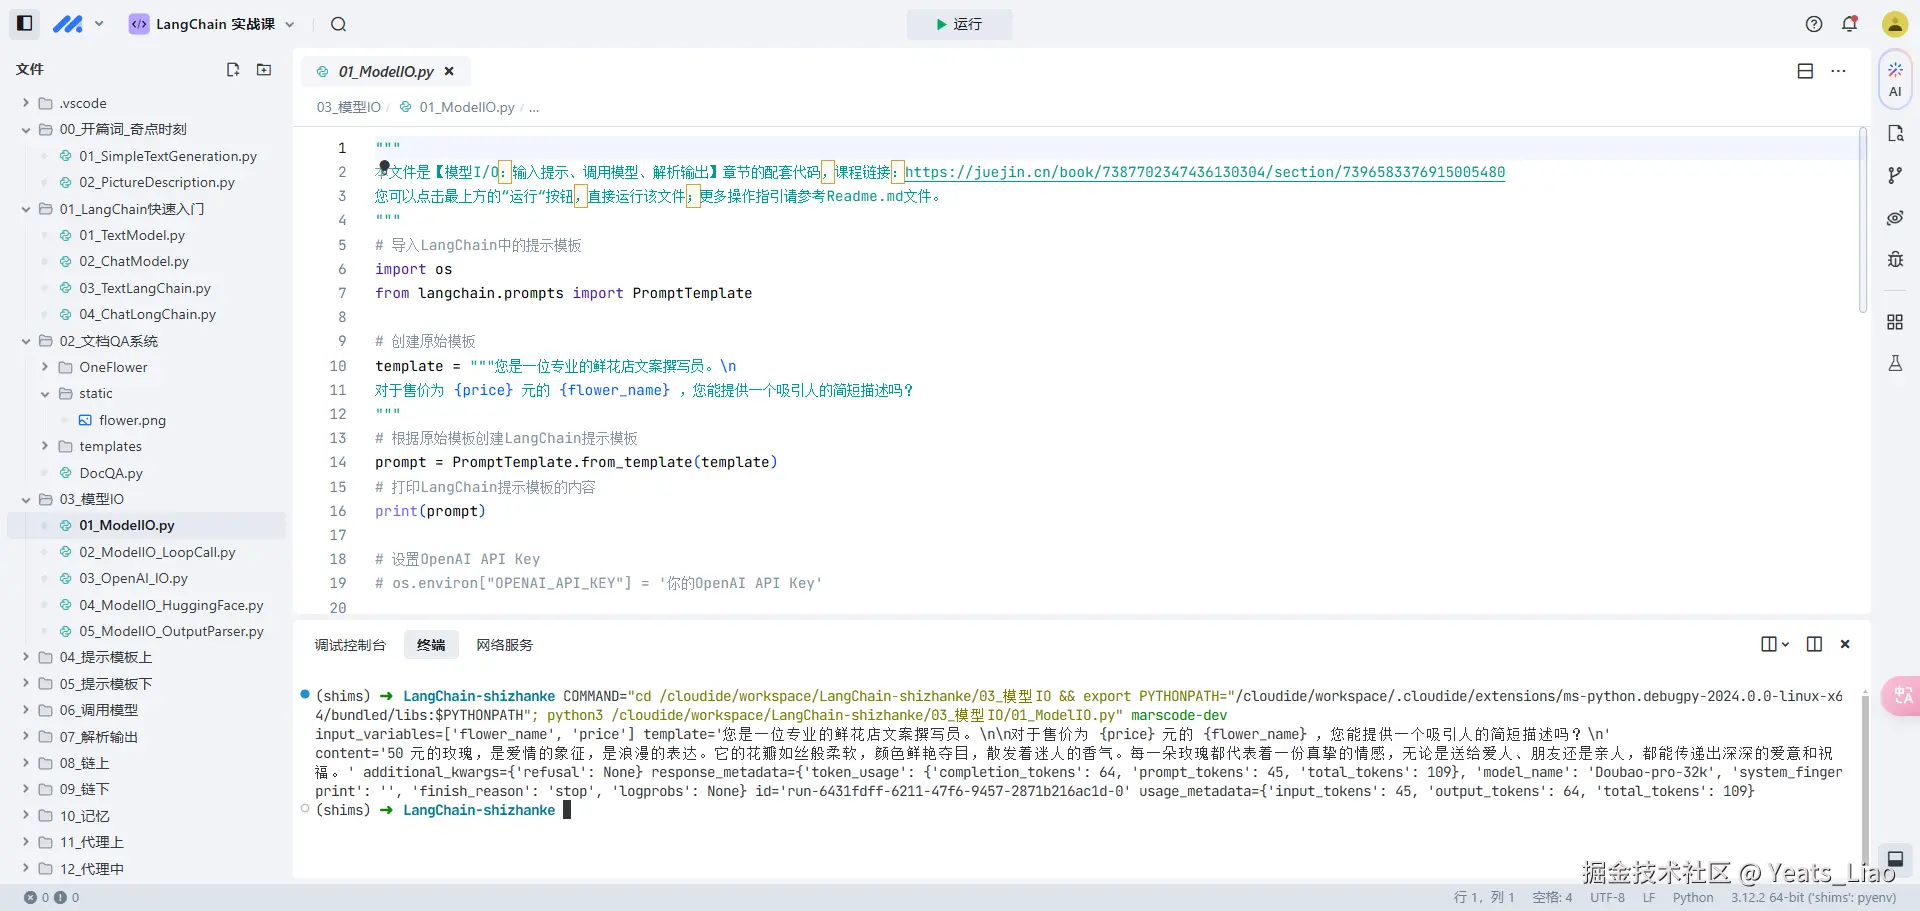Open the search magnifier icon

tap(338, 24)
